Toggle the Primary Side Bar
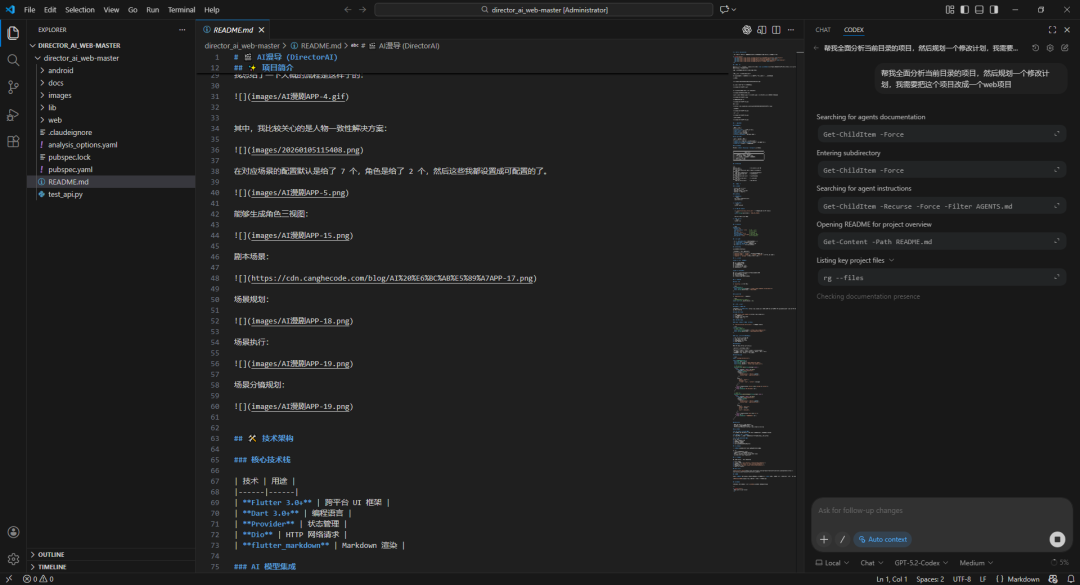Image resolution: width=1080 pixels, height=585 pixels. (x=964, y=10)
